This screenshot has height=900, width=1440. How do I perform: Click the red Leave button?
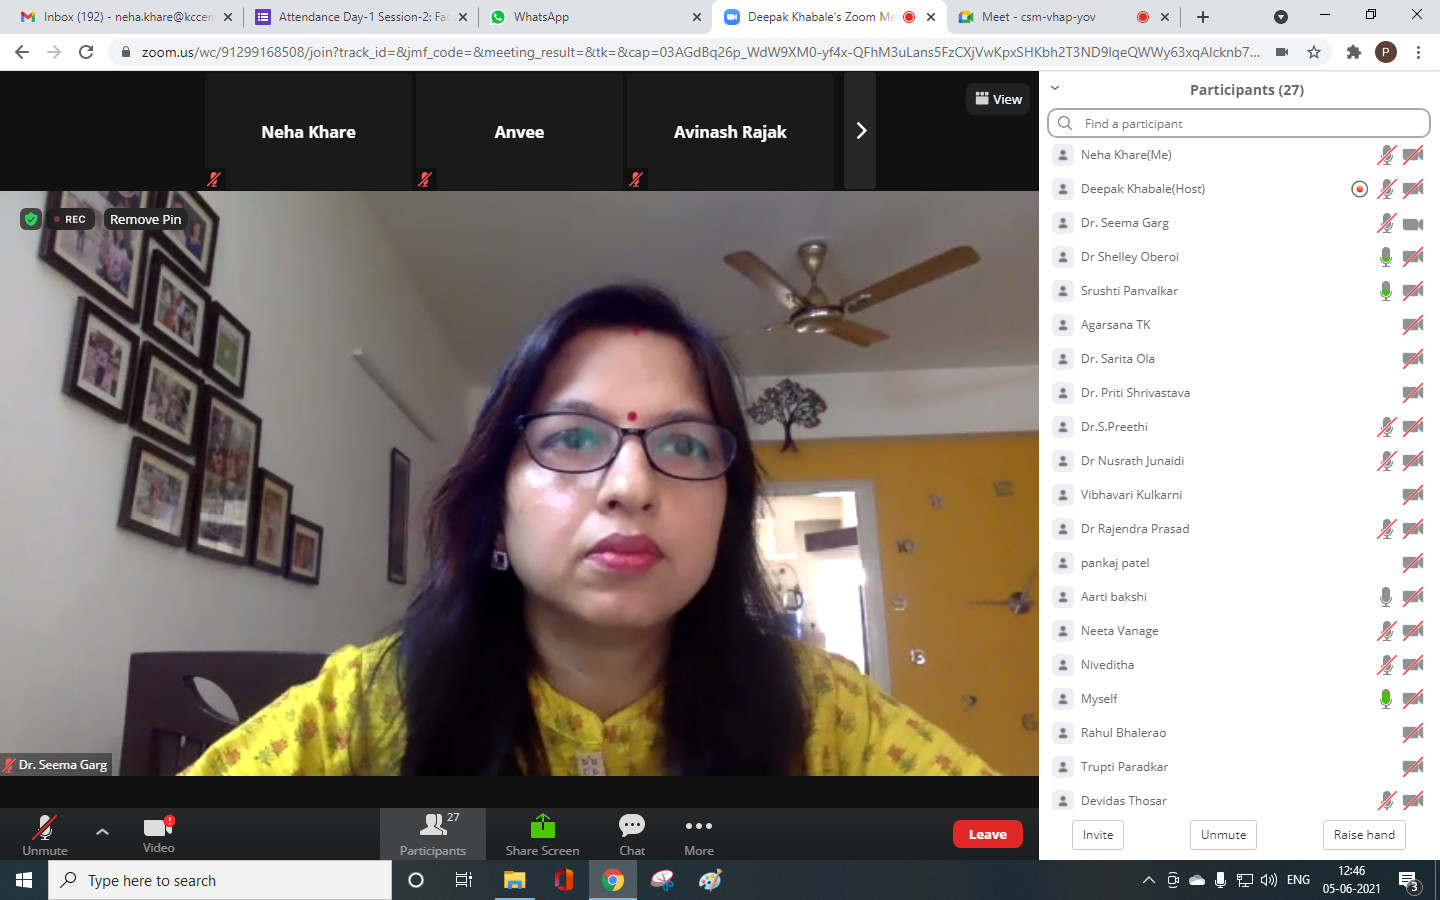pos(987,834)
